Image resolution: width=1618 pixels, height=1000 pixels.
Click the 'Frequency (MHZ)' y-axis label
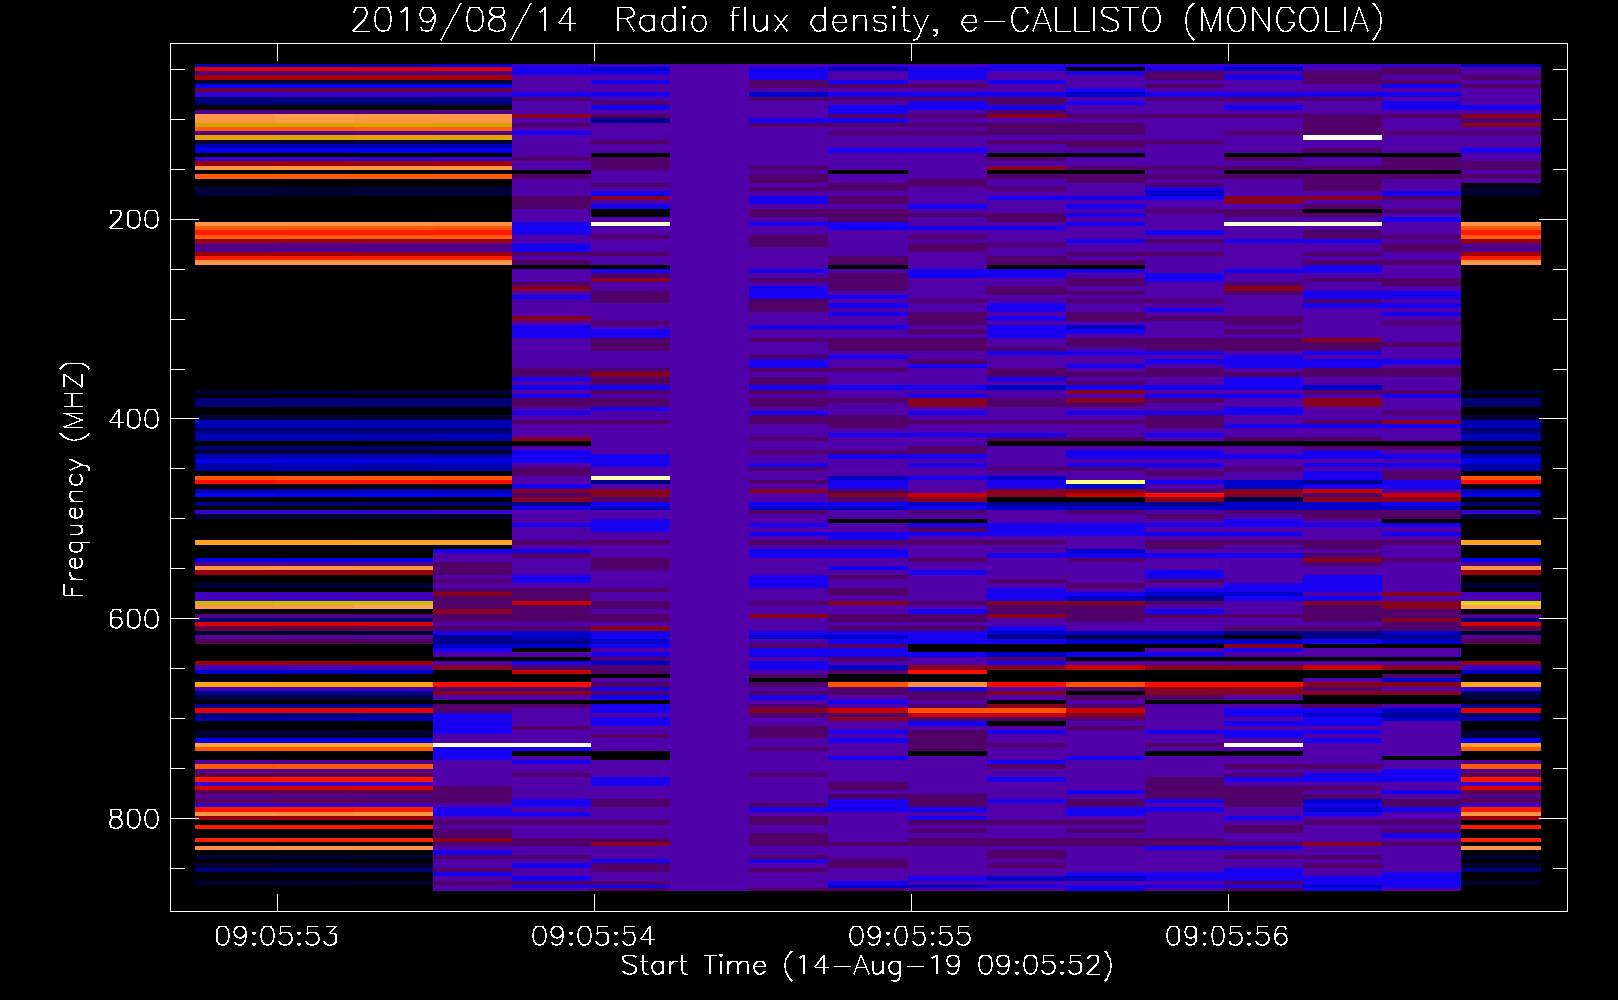(75, 479)
